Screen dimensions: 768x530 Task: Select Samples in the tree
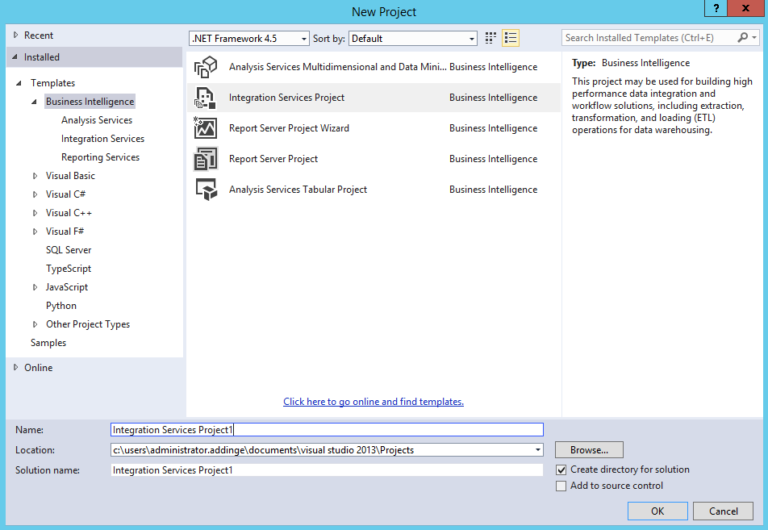click(48, 343)
